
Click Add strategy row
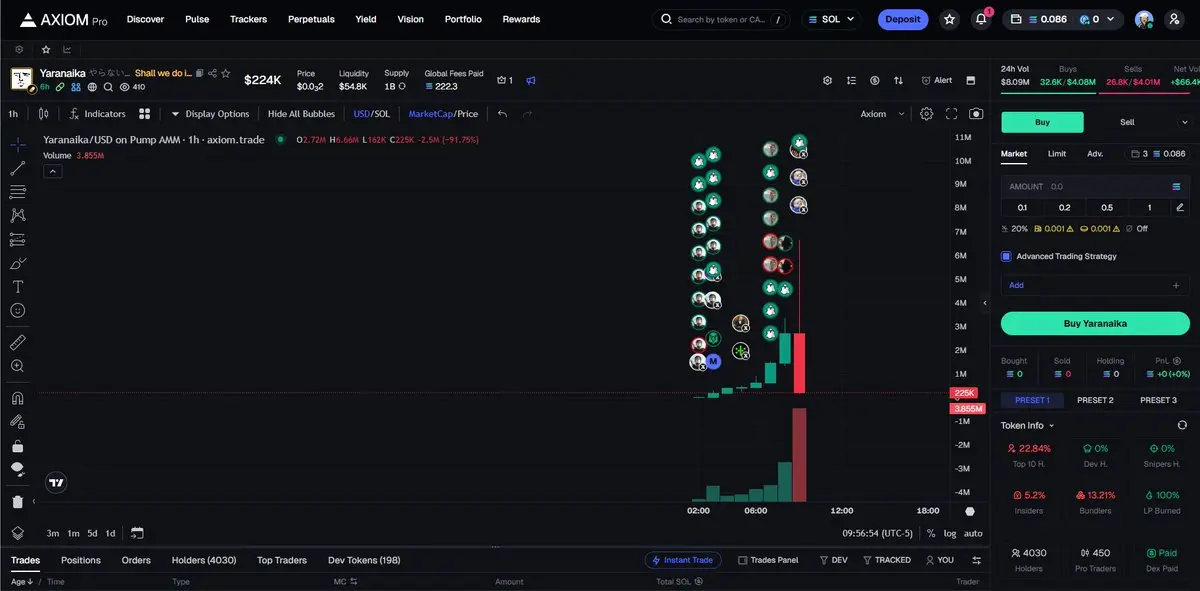point(1096,285)
